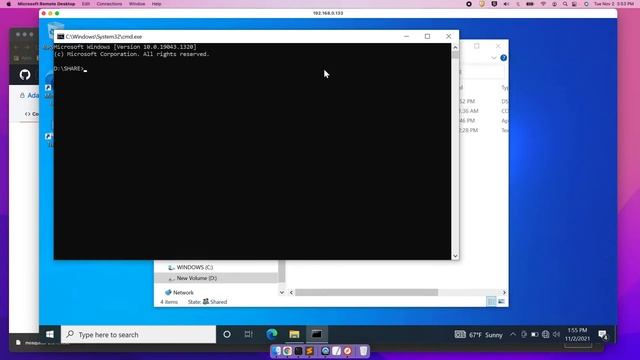The image size is (640, 360).
Task: Open Task View from the taskbar
Action: (x=248, y=334)
